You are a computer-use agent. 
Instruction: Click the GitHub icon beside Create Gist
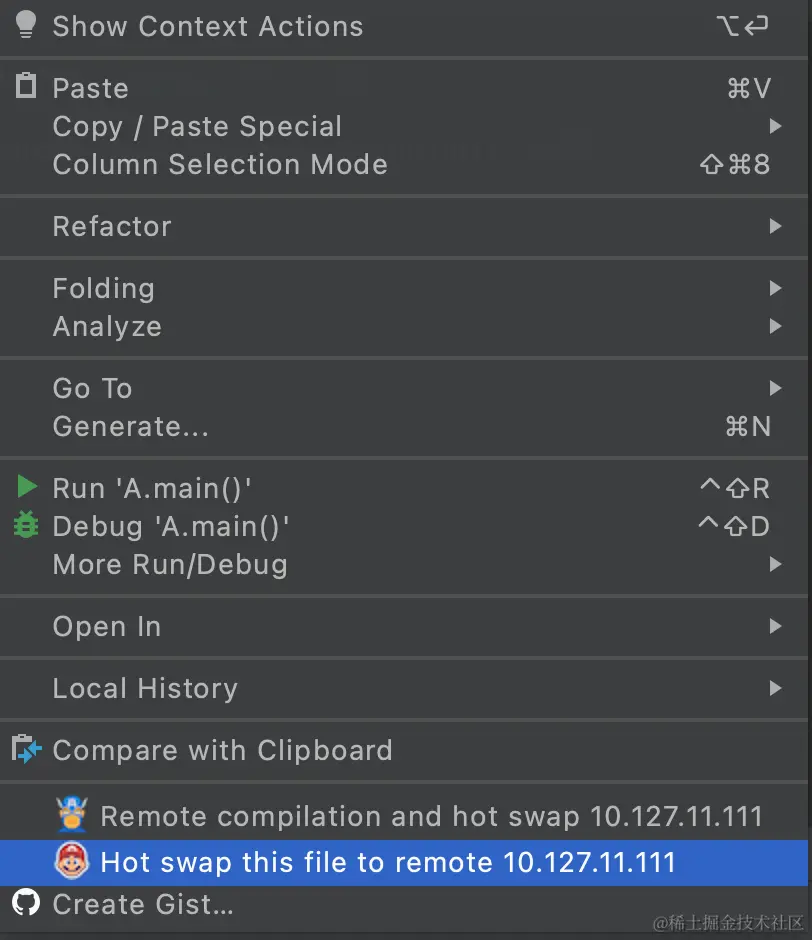pos(26,903)
